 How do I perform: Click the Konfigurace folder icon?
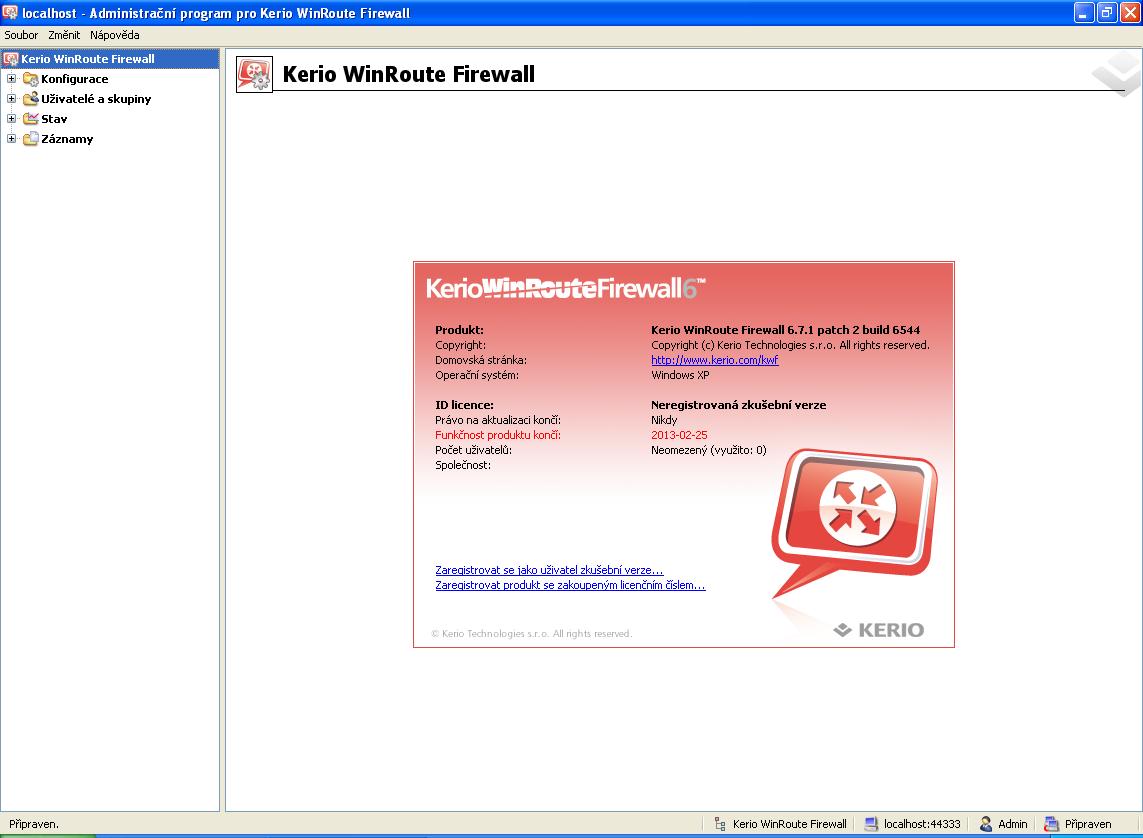(x=31, y=79)
